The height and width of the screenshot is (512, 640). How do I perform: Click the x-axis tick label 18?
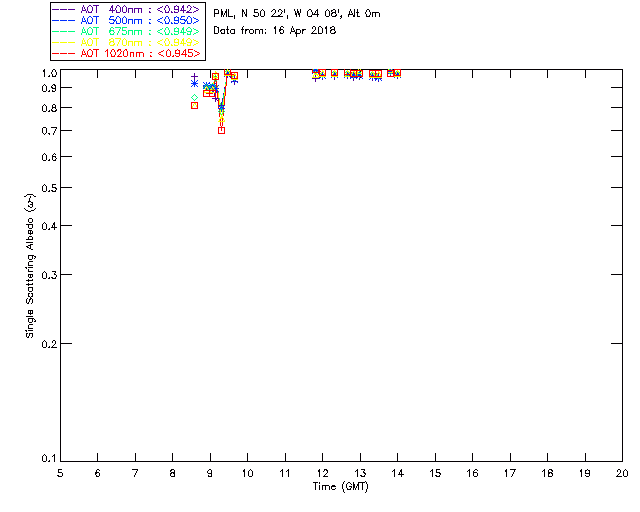[x=547, y=473]
